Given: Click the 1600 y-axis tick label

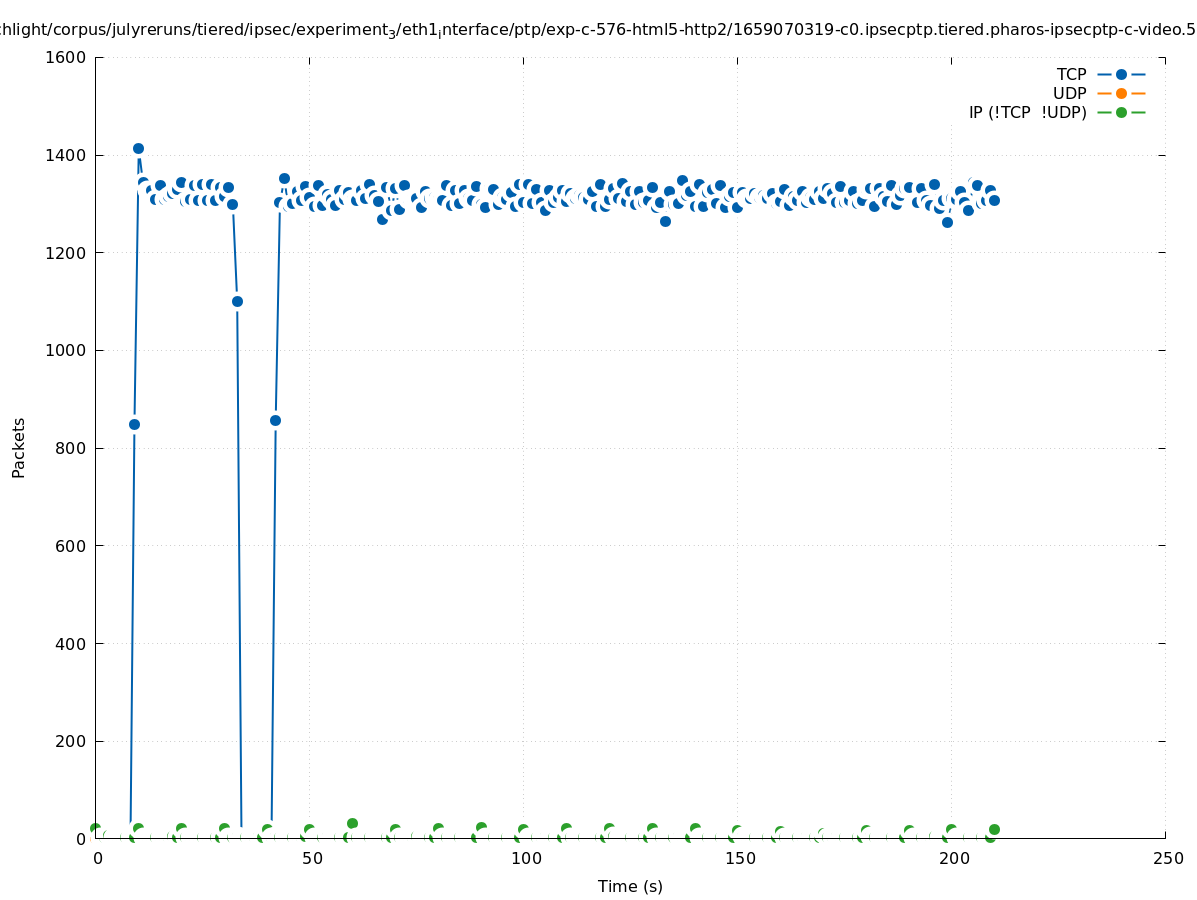Looking at the screenshot, I should point(66,57).
